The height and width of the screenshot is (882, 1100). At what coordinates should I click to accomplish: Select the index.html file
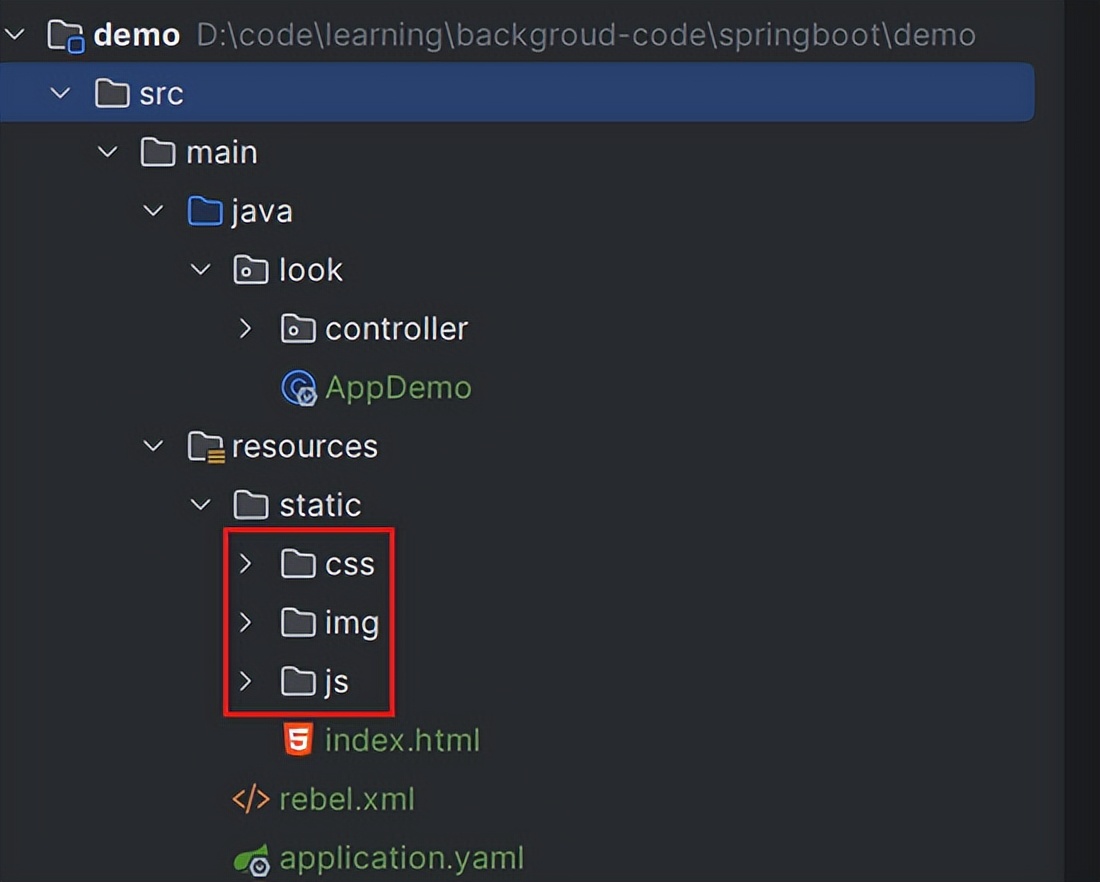click(x=402, y=740)
